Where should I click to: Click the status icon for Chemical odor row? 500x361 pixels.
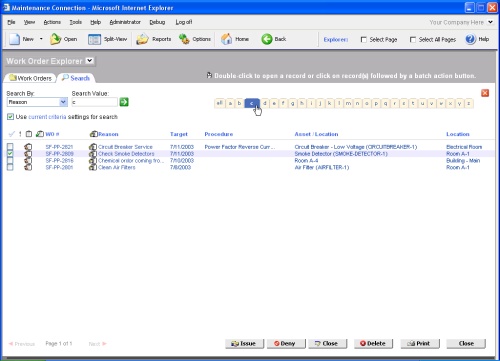(28, 160)
